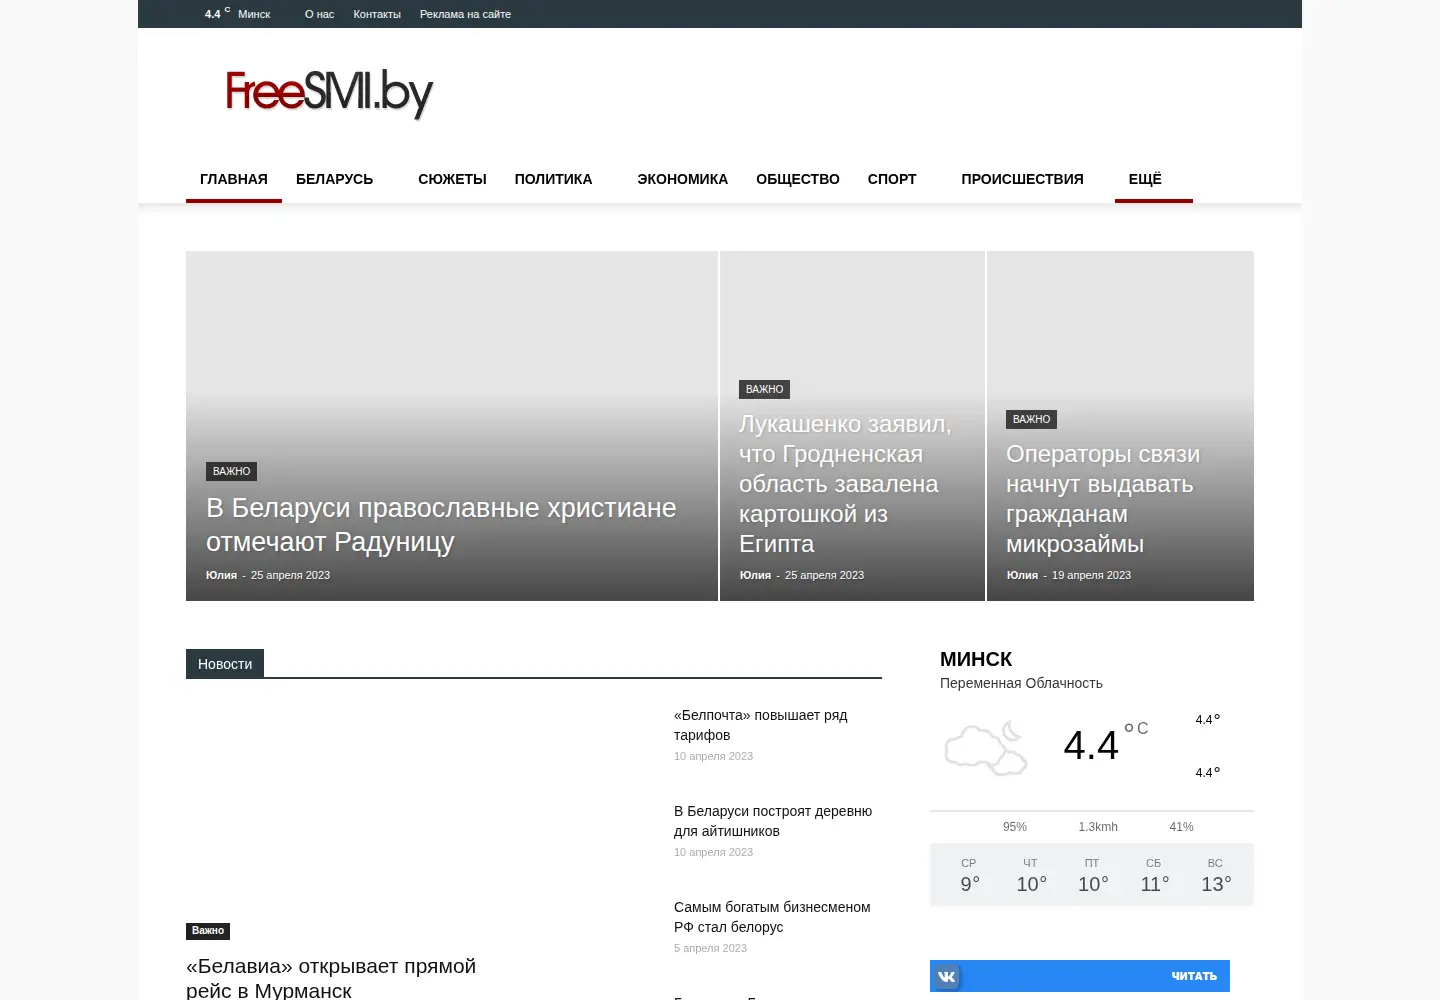Image resolution: width=1440 pixels, height=1000 pixels.
Task: Open the VK social network icon
Action: [947, 976]
